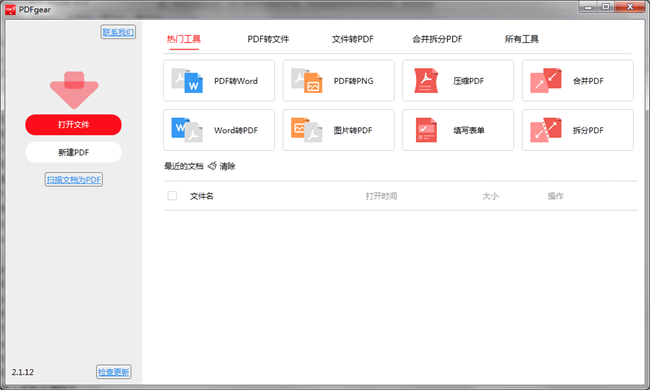Click the 图片转PDF tool icon
This screenshot has width=650, height=390.
click(x=307, y=130)
